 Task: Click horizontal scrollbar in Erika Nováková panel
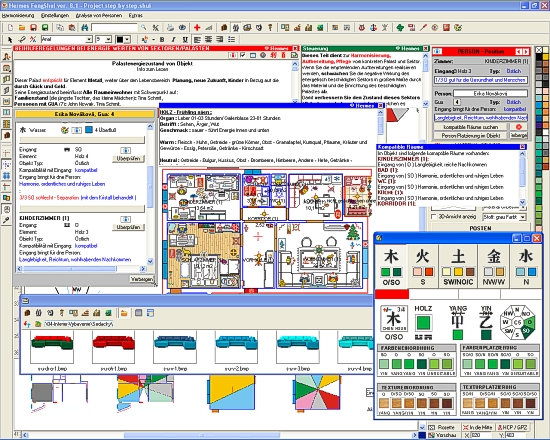click(81, 269)
